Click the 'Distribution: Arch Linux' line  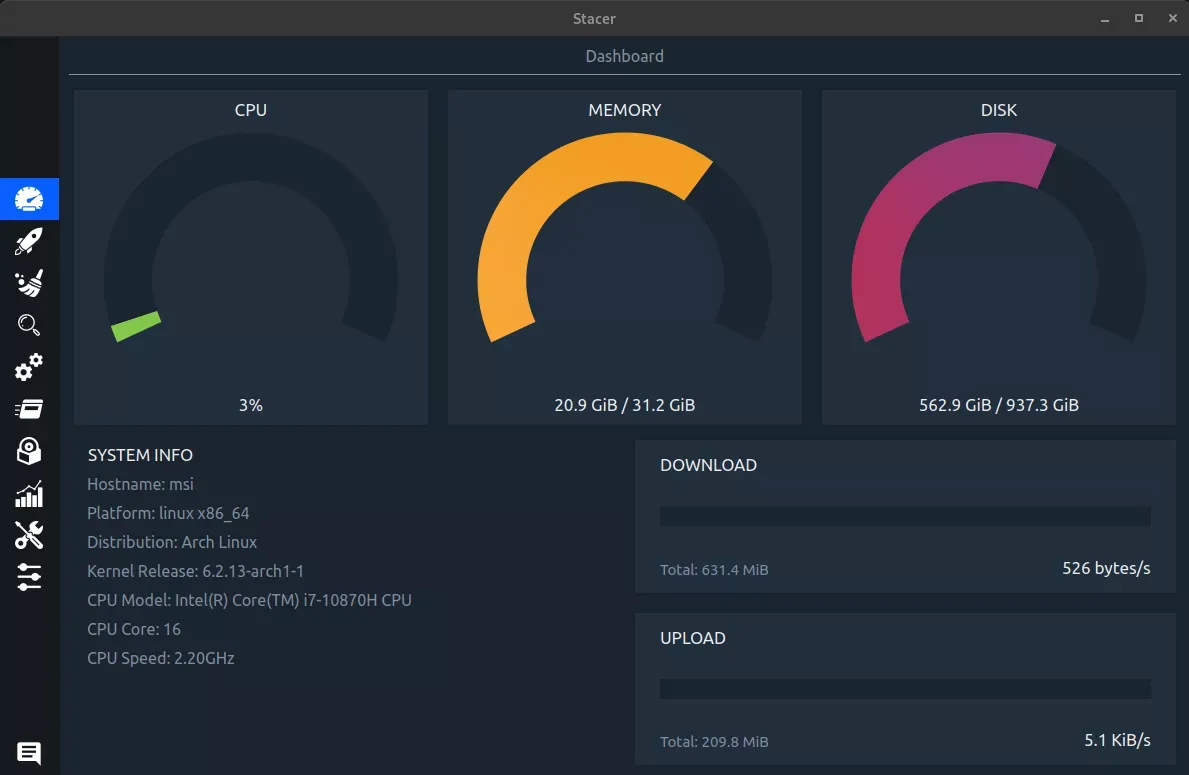coord(172,542)
